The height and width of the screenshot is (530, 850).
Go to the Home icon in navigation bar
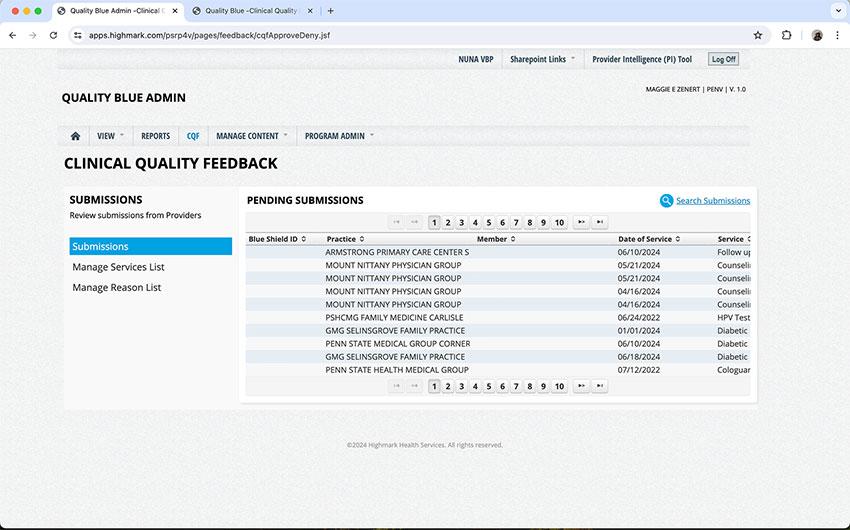[x=75, y=136]
